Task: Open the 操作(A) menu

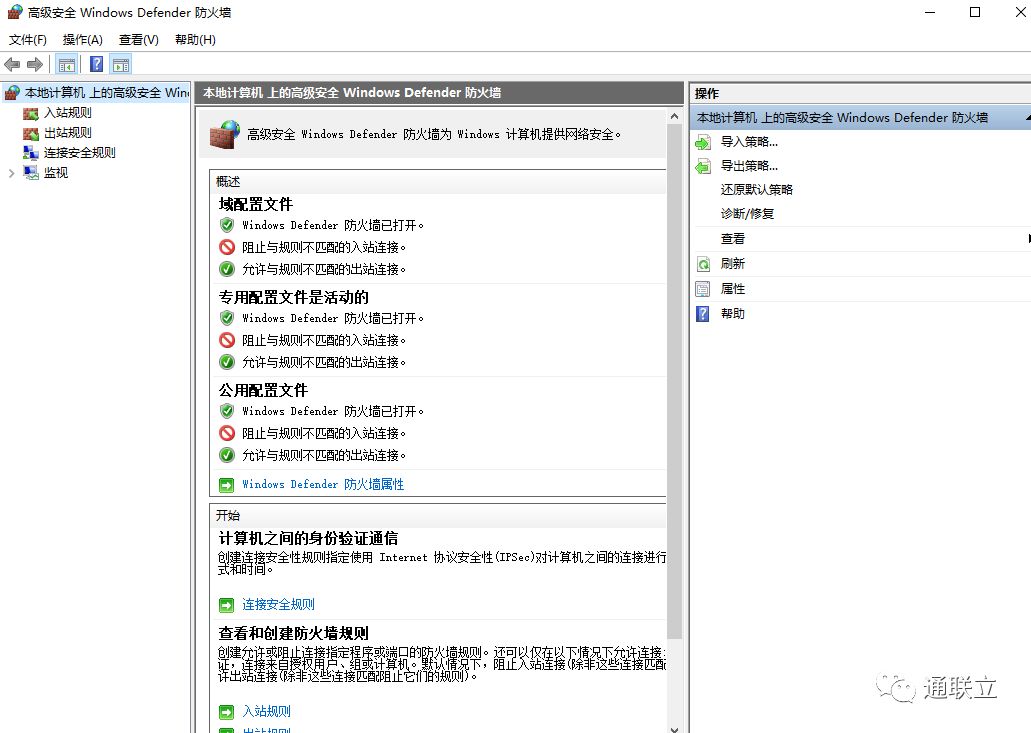Action: coord(83,39)
